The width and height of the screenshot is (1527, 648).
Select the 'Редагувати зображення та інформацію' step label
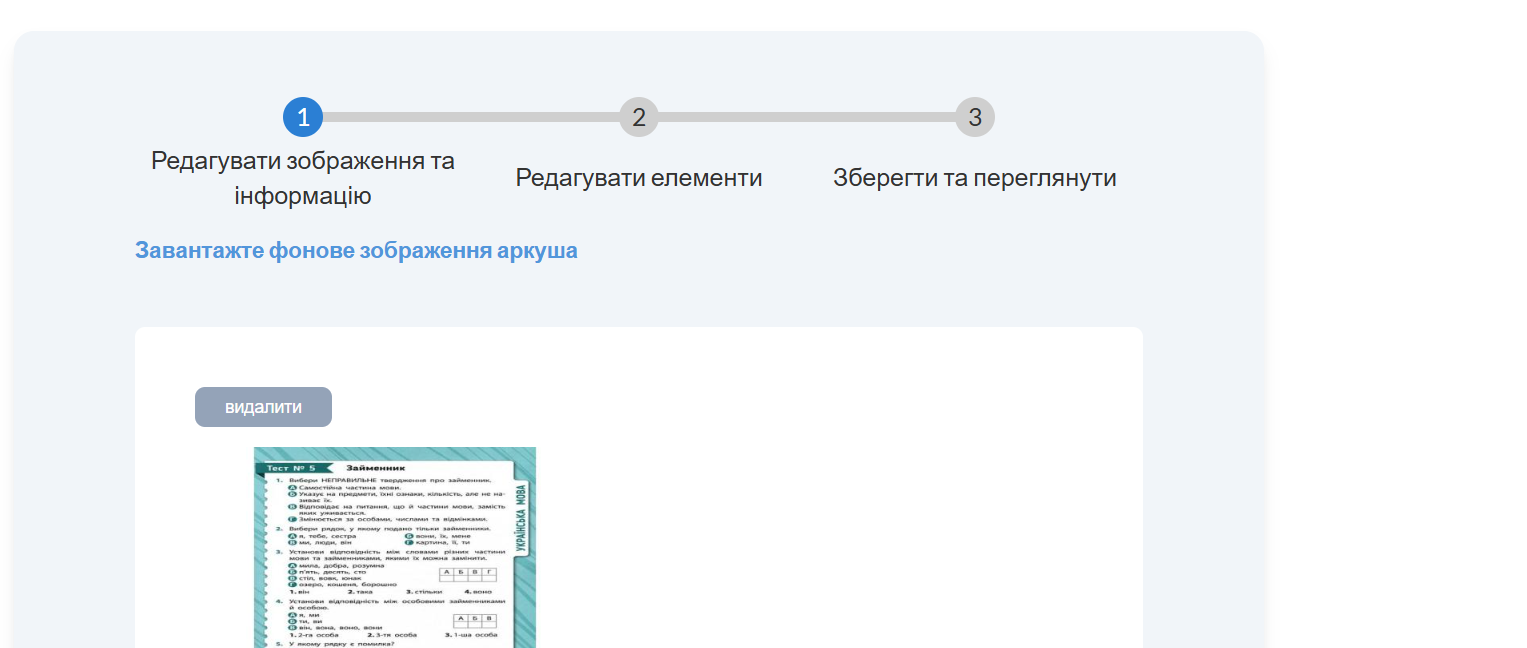[x=303, y=178]
